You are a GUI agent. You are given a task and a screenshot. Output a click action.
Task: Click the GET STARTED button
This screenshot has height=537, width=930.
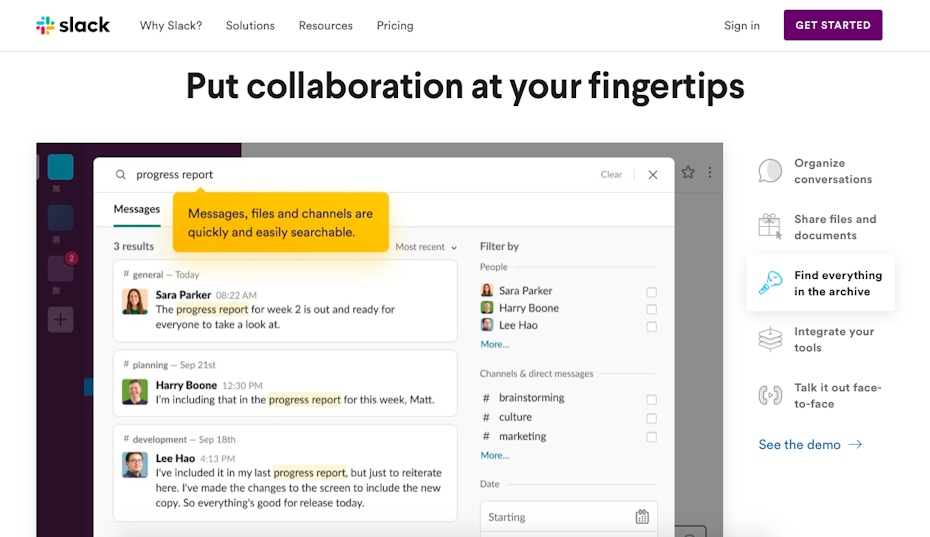[x=832, y=25]
